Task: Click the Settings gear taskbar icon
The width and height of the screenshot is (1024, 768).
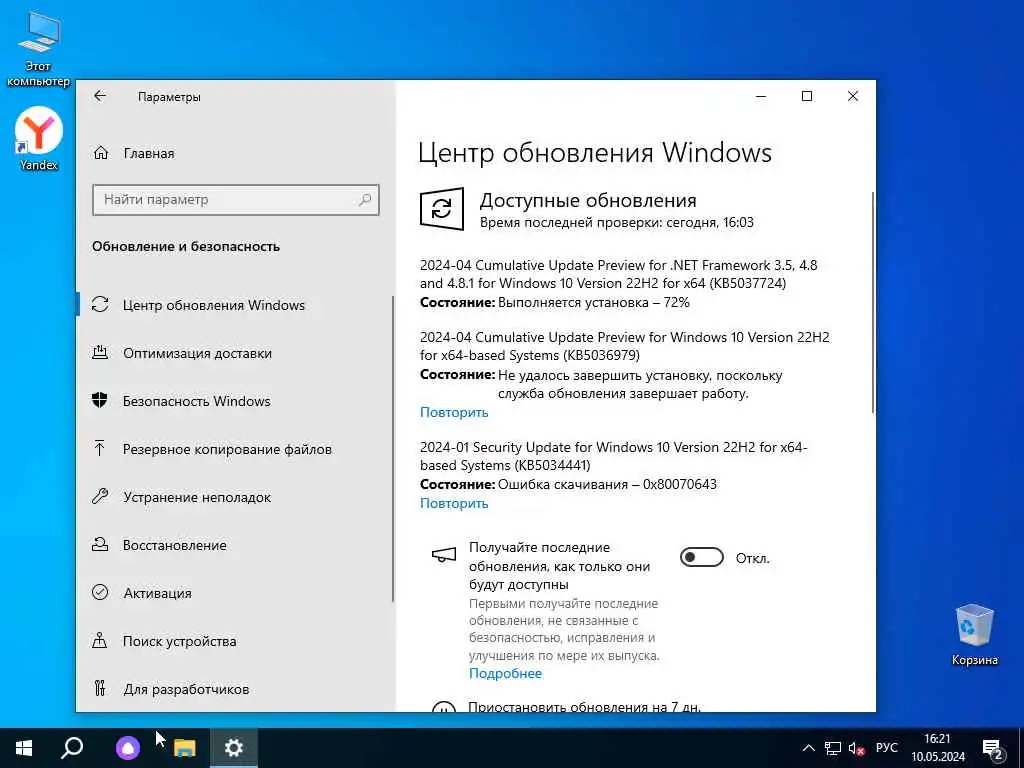Action: click(x=234, y=748)
